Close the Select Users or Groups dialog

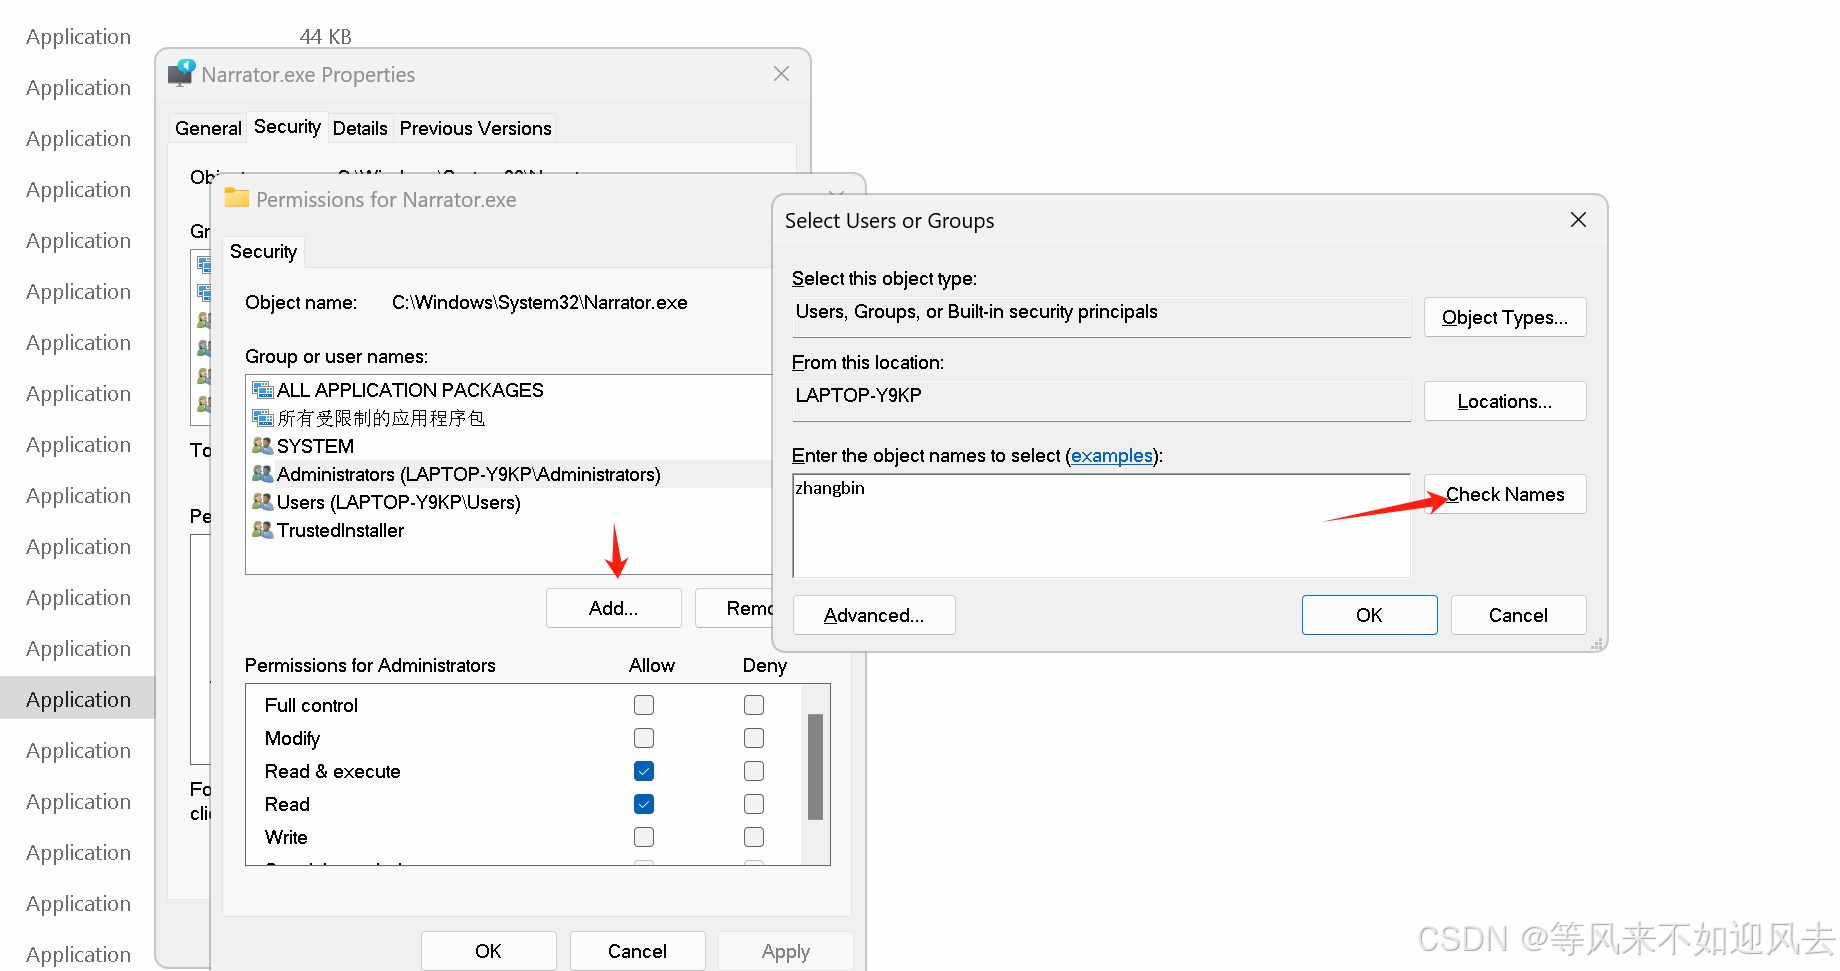(1578, 219)
